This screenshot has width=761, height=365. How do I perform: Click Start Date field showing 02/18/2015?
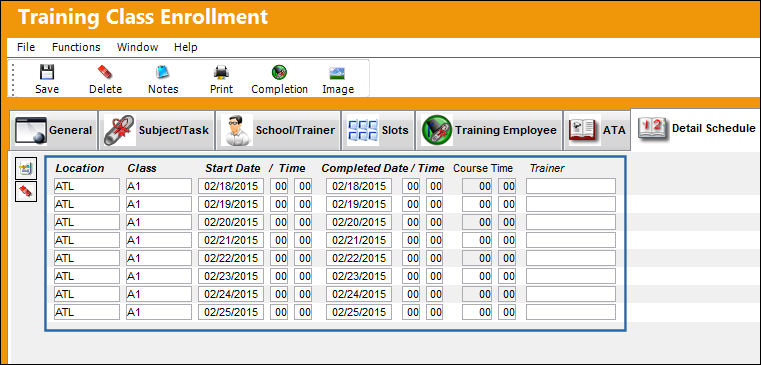231,186
